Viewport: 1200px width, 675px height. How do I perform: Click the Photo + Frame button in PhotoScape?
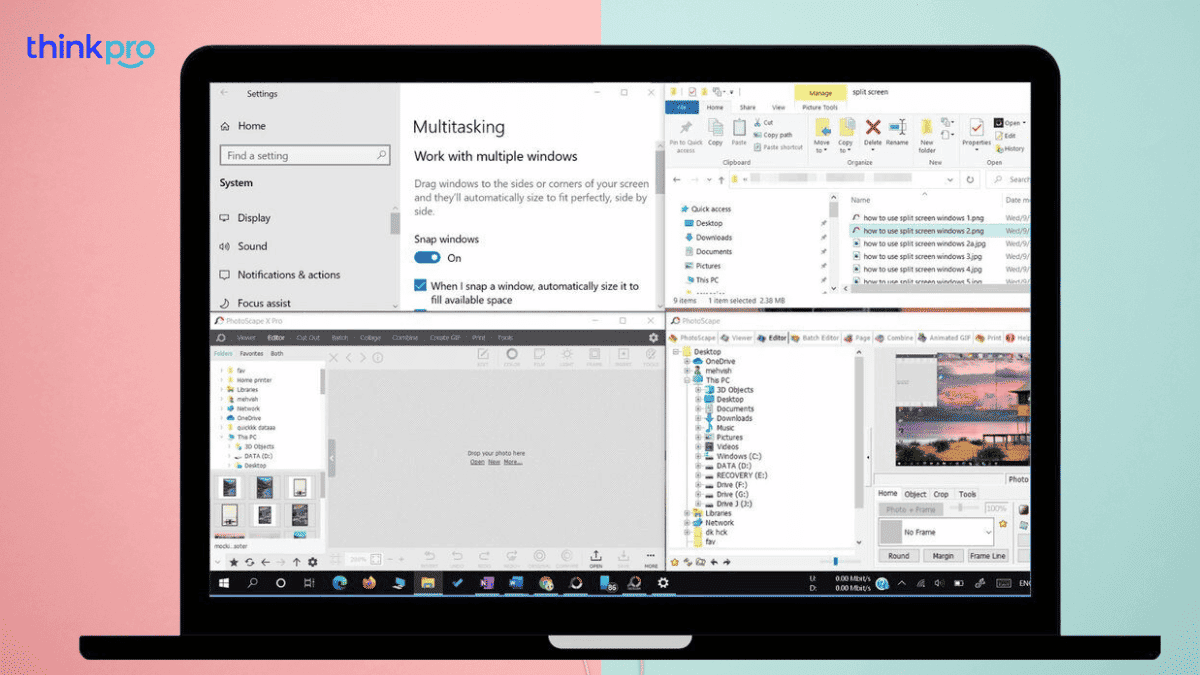tap(910, 509)
